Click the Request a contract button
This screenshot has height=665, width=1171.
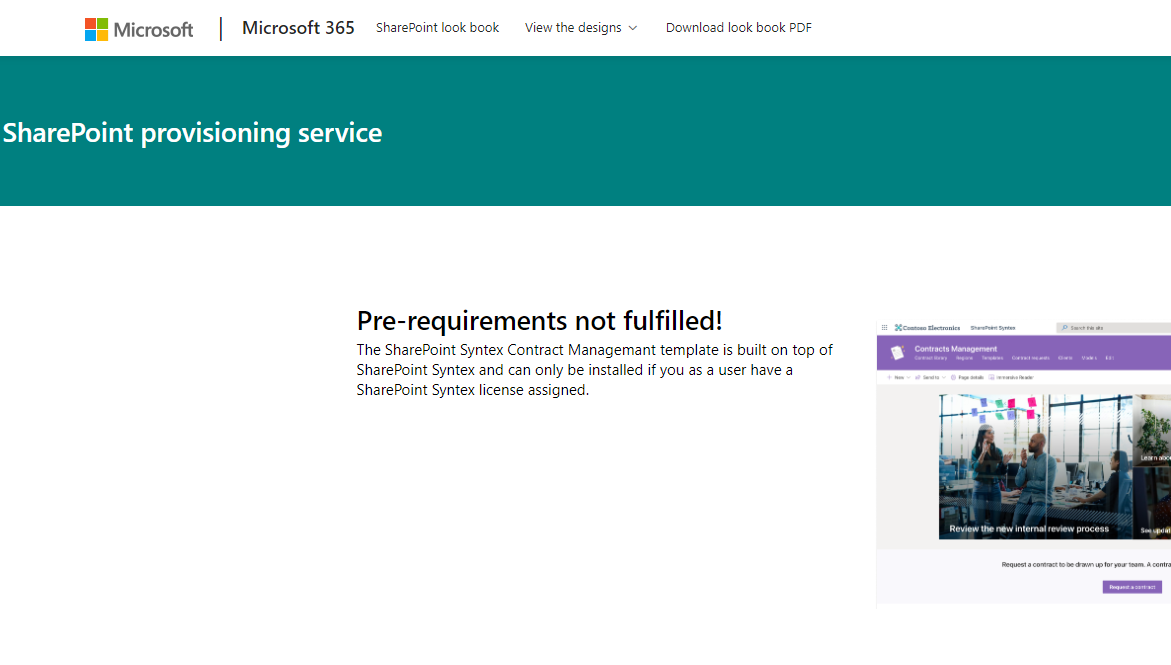[x=1131, y=586]
